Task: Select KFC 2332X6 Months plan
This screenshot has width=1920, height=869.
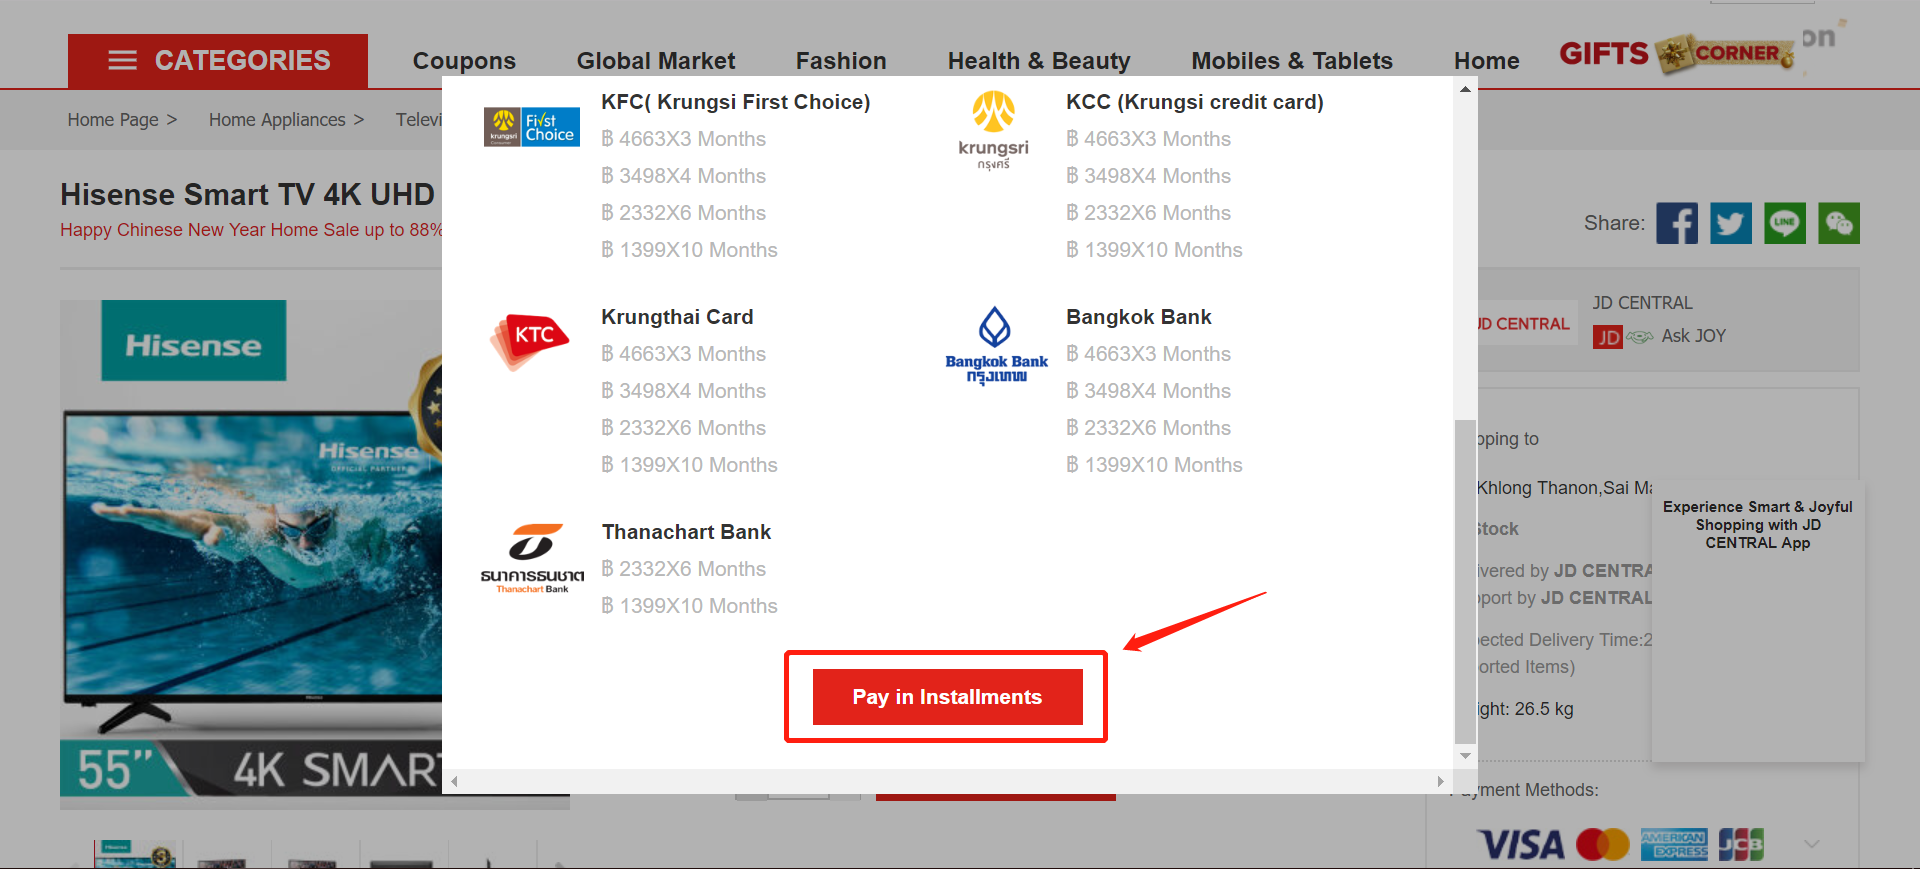Action: coord(683,213)
